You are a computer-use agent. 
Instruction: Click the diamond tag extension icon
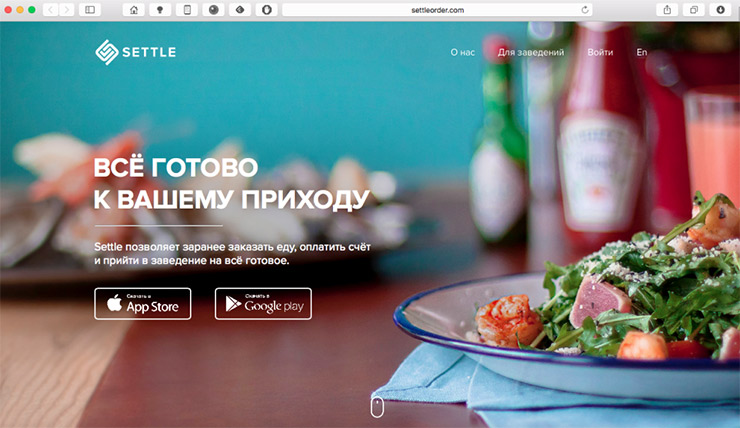pos(240,10)
